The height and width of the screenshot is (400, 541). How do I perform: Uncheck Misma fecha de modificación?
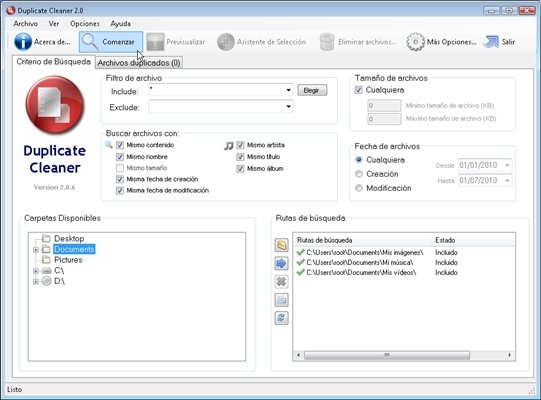coord(120,190)
